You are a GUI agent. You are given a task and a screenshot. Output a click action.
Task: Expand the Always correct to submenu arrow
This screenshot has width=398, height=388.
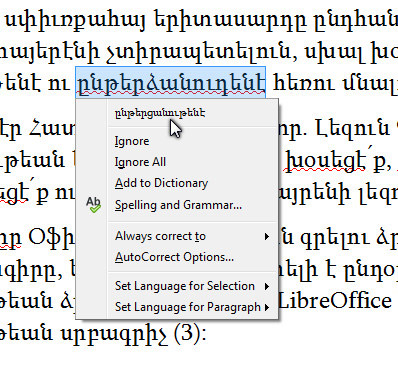point(266,237)
